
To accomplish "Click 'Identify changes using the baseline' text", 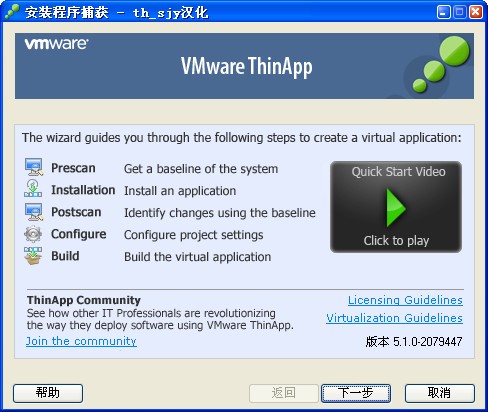I will [220, 213].
